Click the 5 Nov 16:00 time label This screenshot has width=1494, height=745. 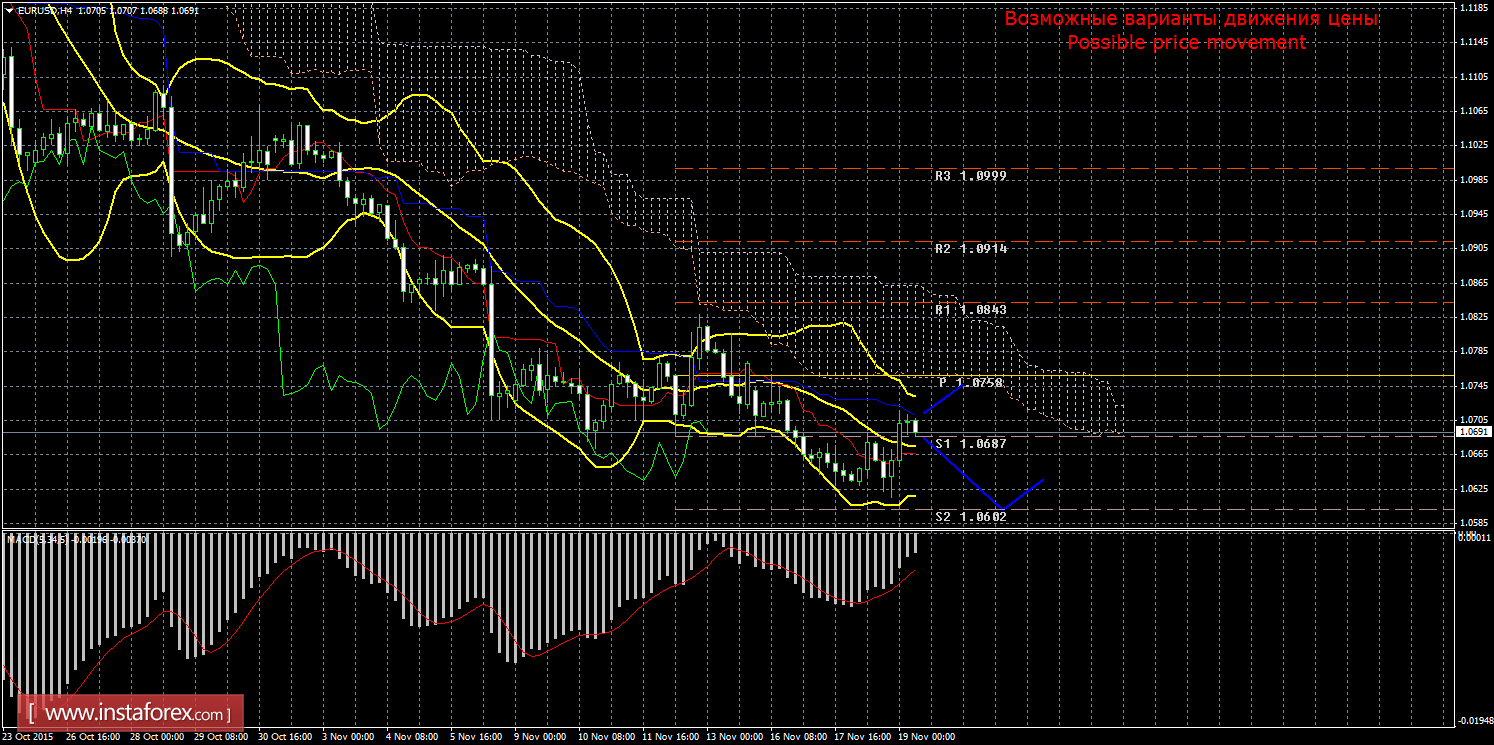click(478, 737)
